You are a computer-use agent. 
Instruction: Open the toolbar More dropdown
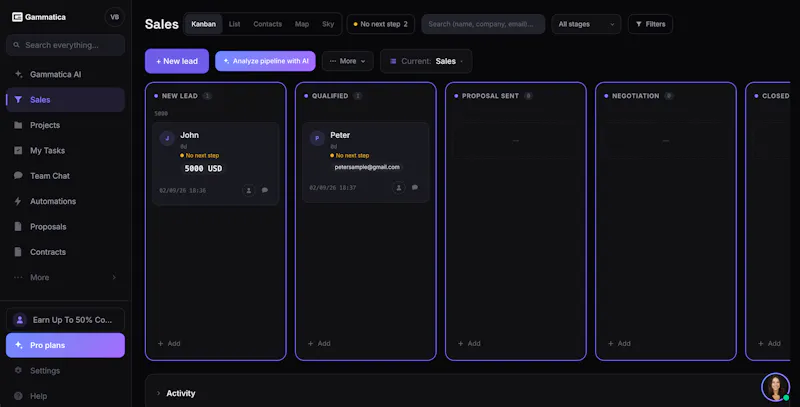pos(347,61)
